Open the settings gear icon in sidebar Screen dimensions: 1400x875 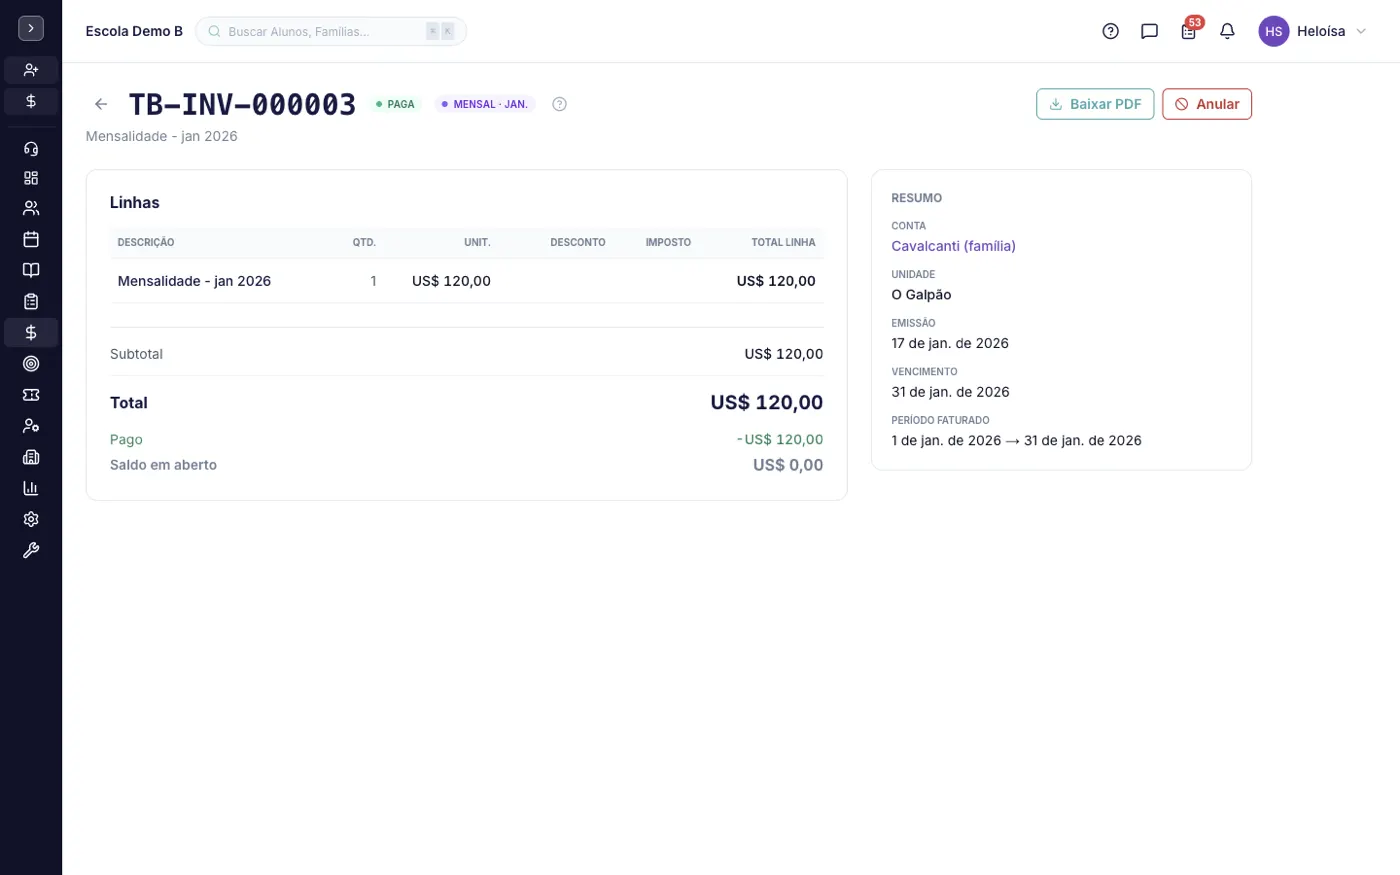pos(31,519)
